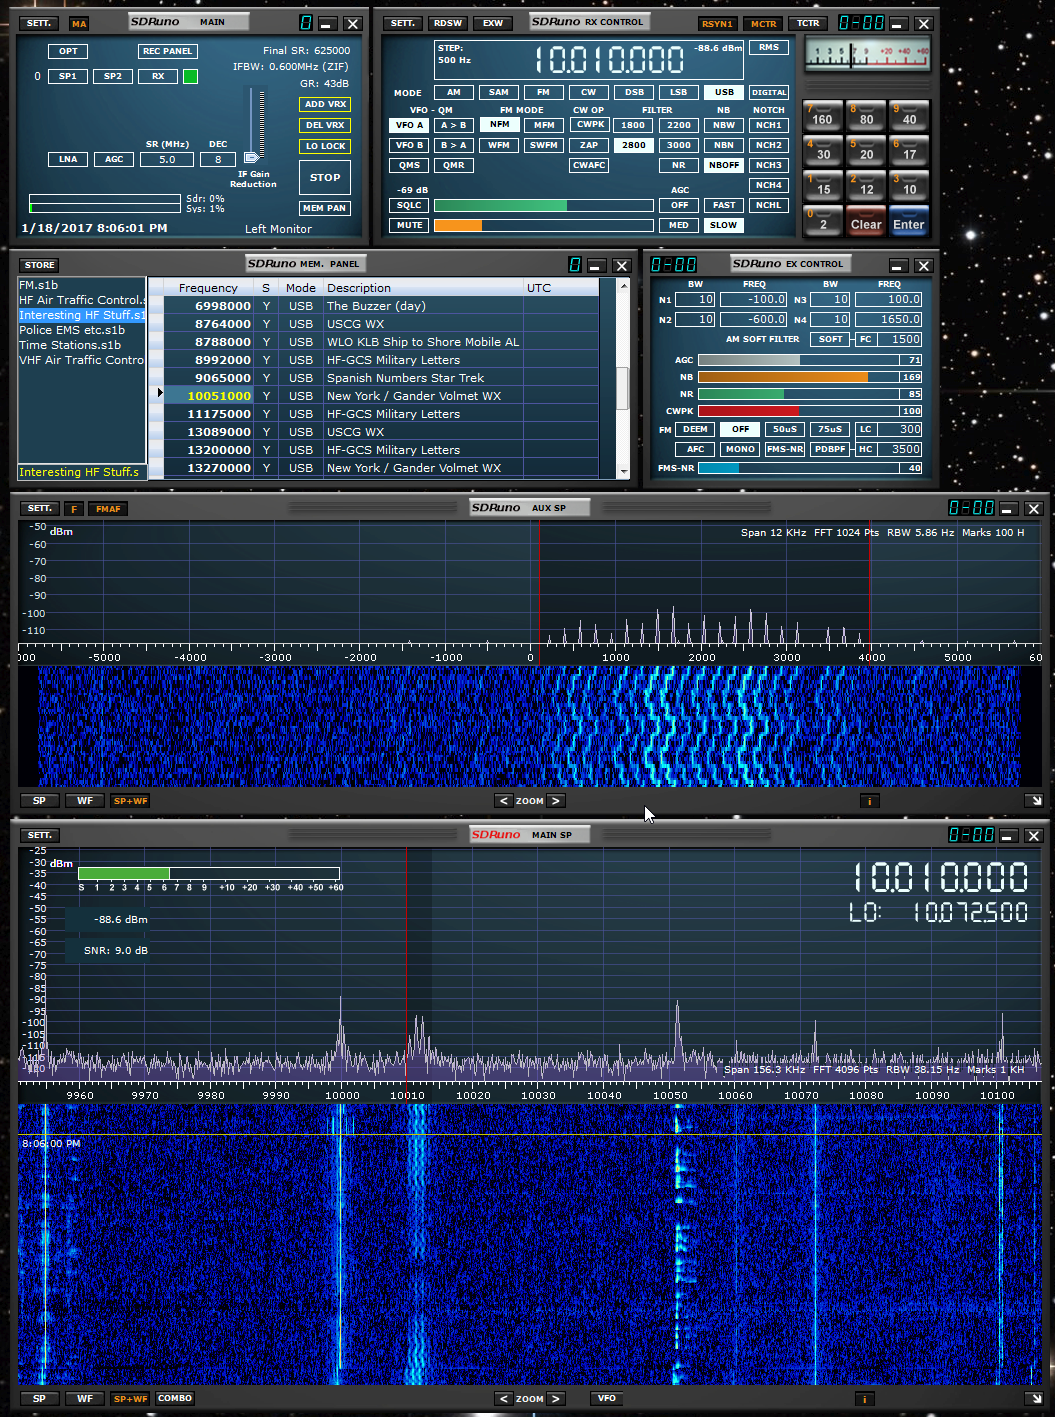Open the REC PANEL

click(x=167, y=51)
